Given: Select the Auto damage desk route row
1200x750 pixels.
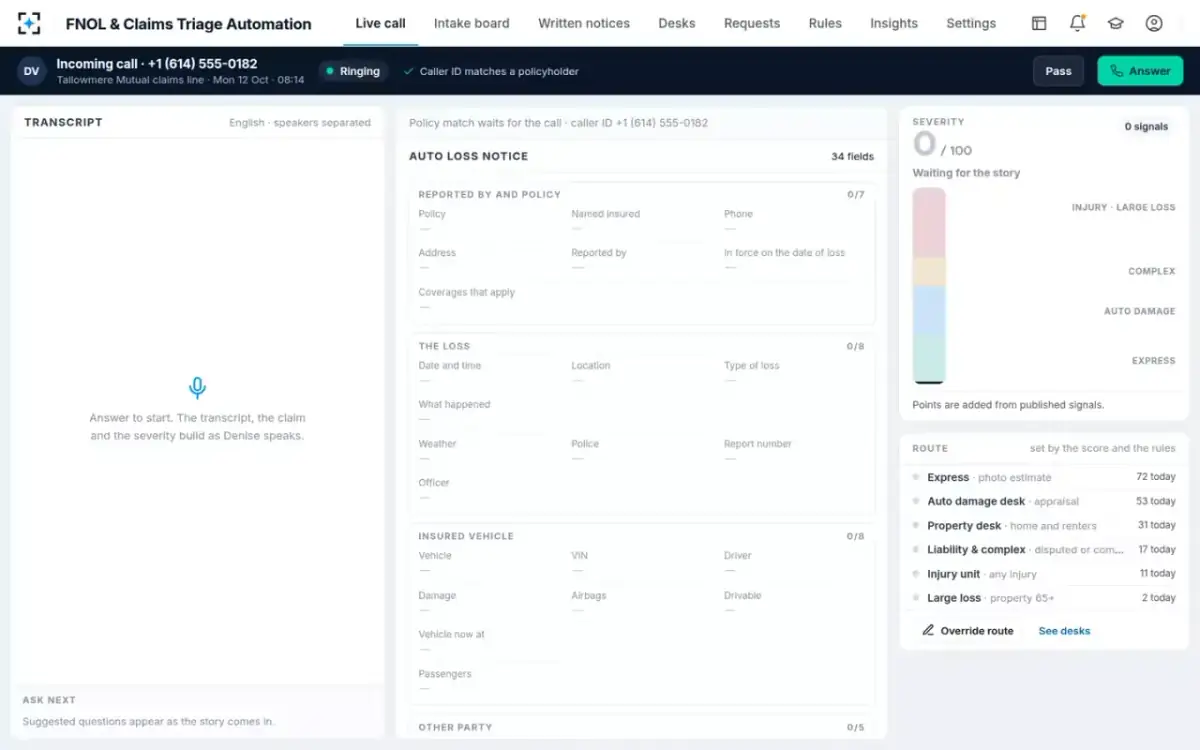Looking at the screenshot, I should (1044, 501).
